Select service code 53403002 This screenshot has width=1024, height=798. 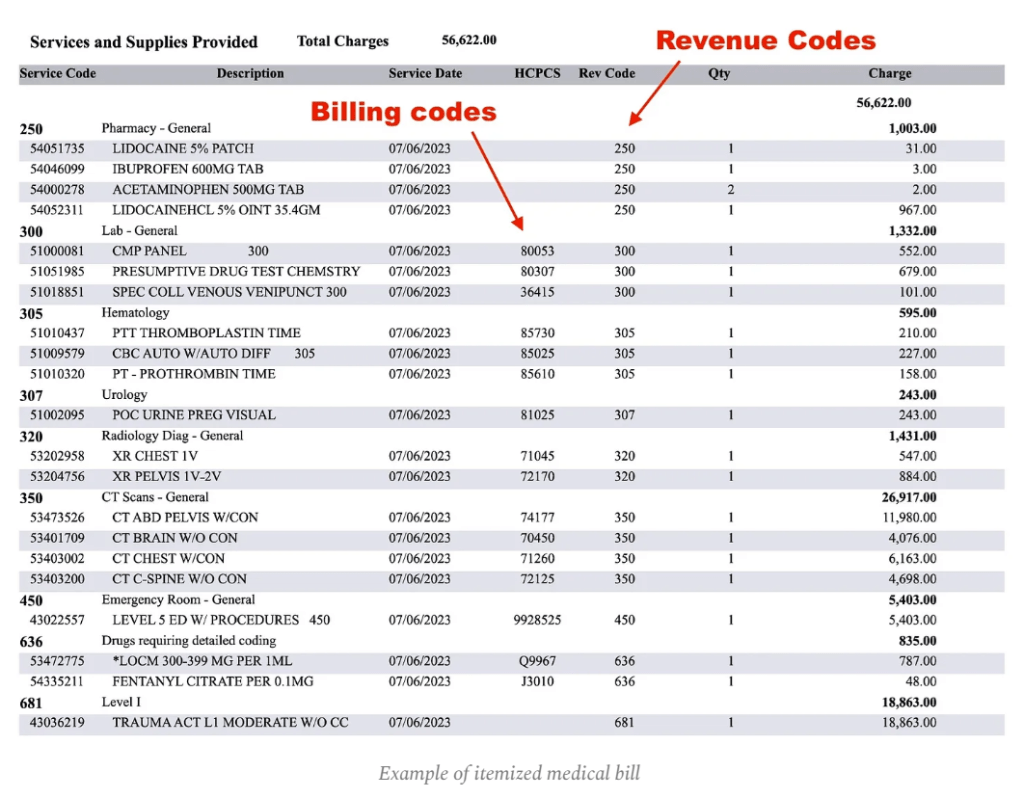(57, 559)
